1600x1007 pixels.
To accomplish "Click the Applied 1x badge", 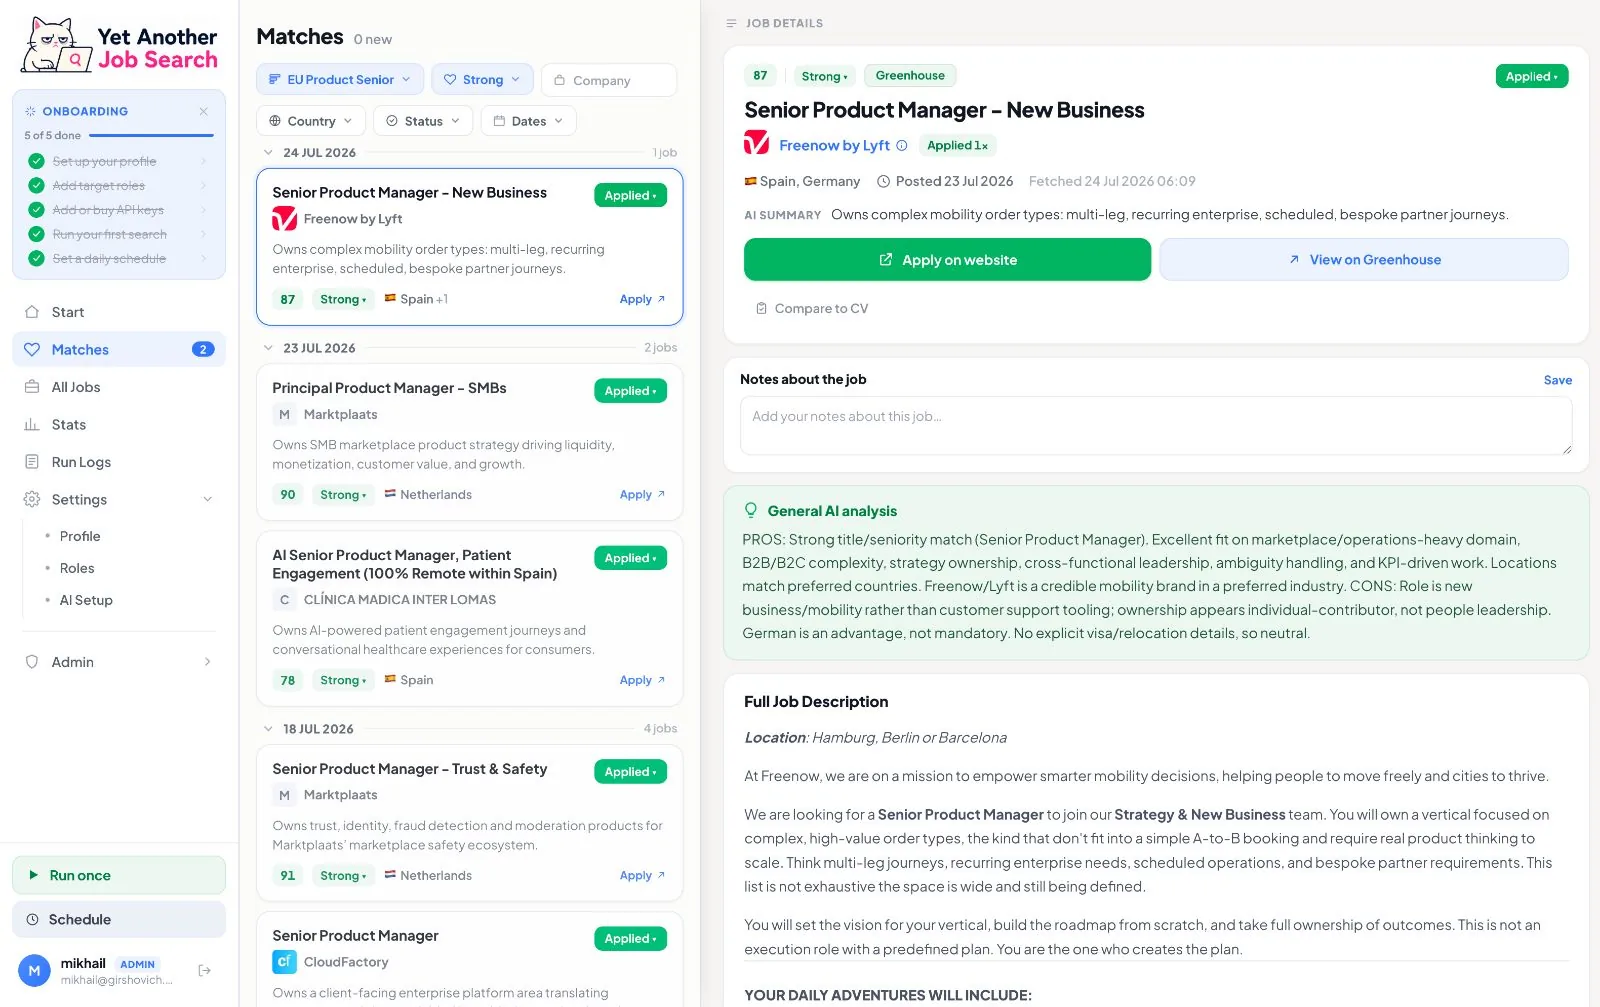I will (x=957, y=145).
